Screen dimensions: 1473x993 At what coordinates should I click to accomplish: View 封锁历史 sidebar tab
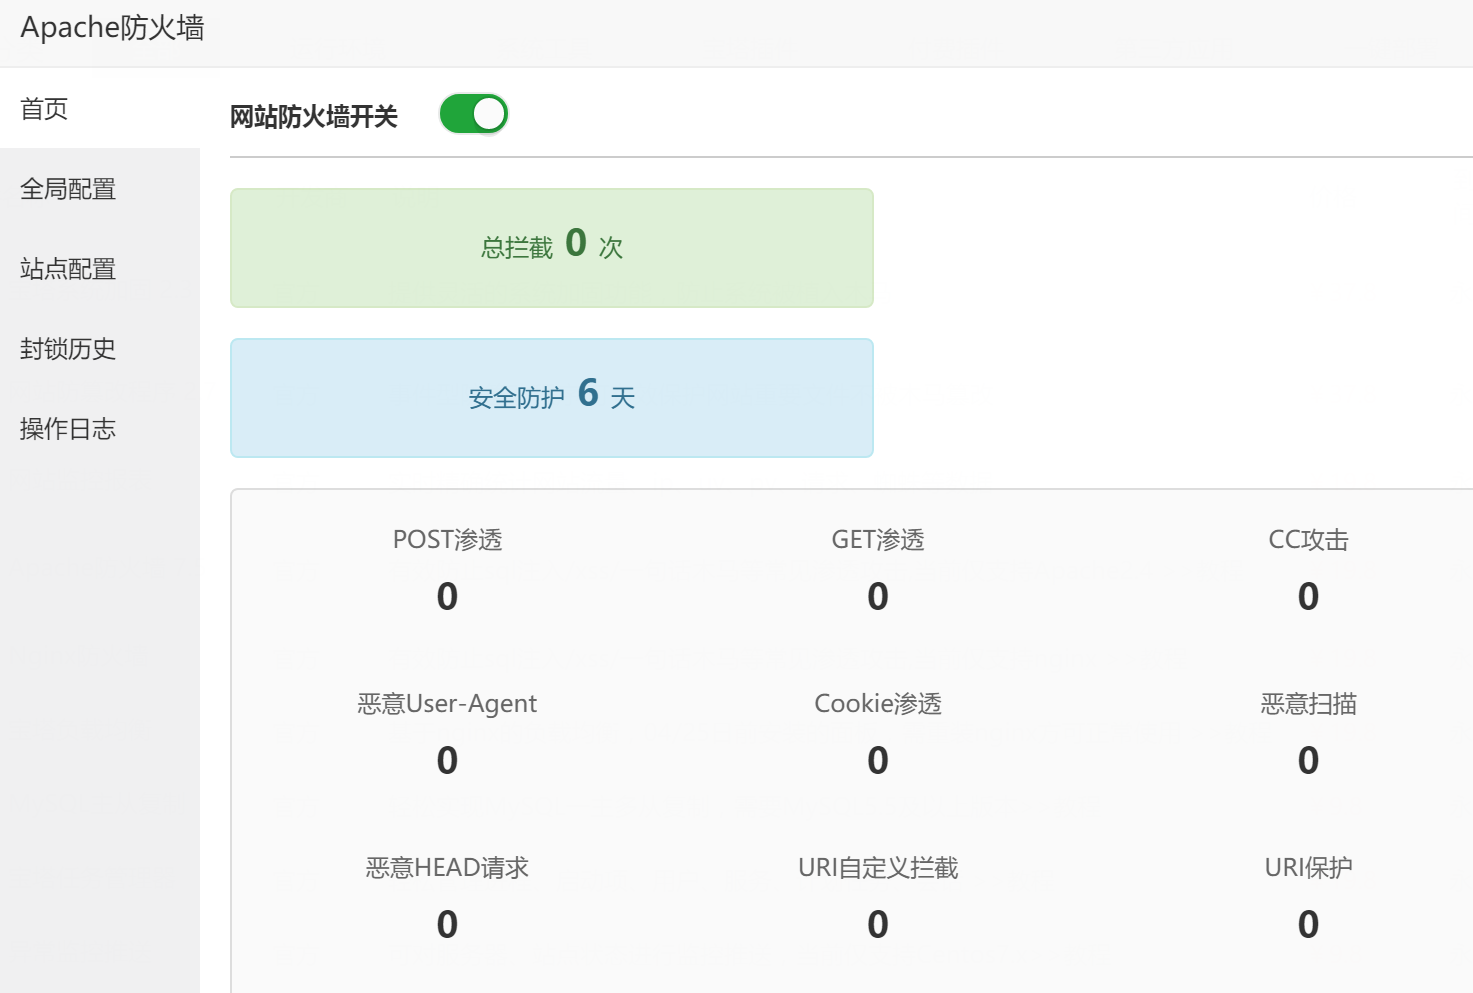click(x=100, y=349)
